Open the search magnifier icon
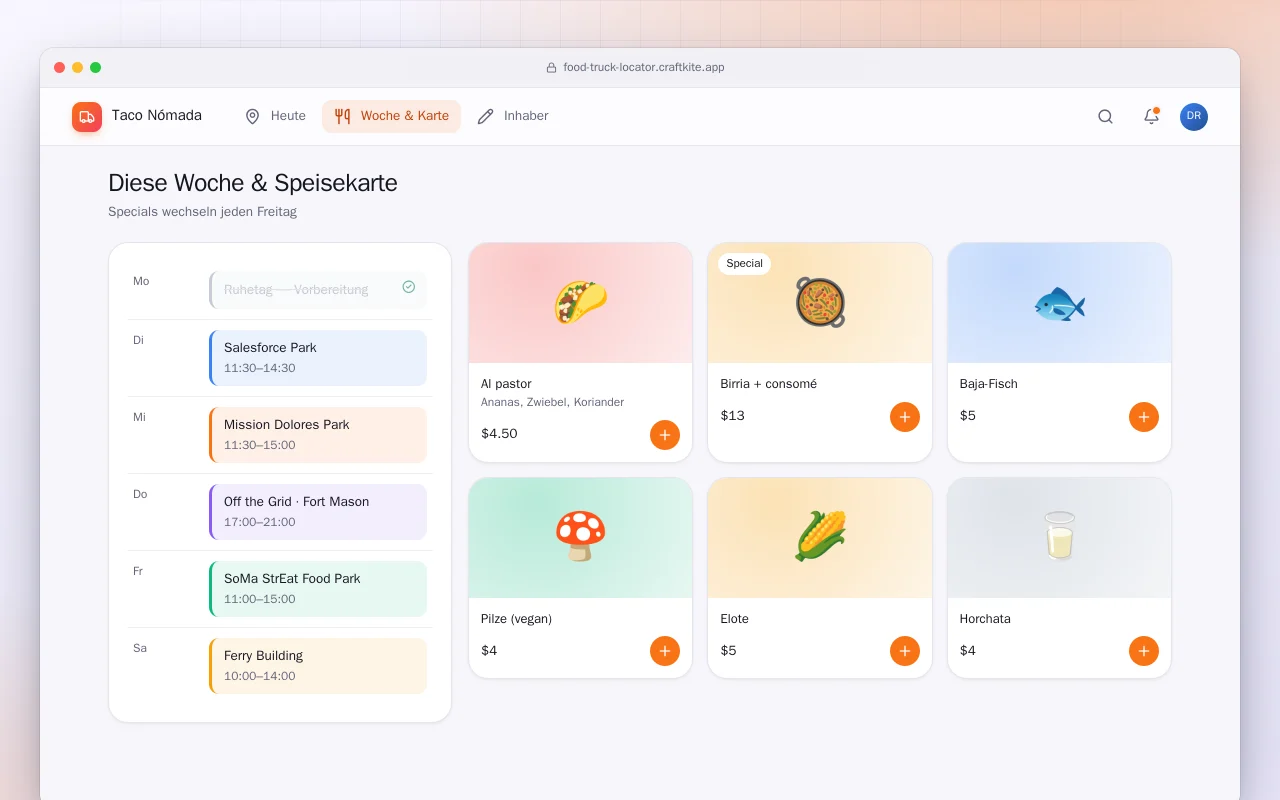Image resolution: width=1280 pixels, height=800 pixels. point(1105,116)
